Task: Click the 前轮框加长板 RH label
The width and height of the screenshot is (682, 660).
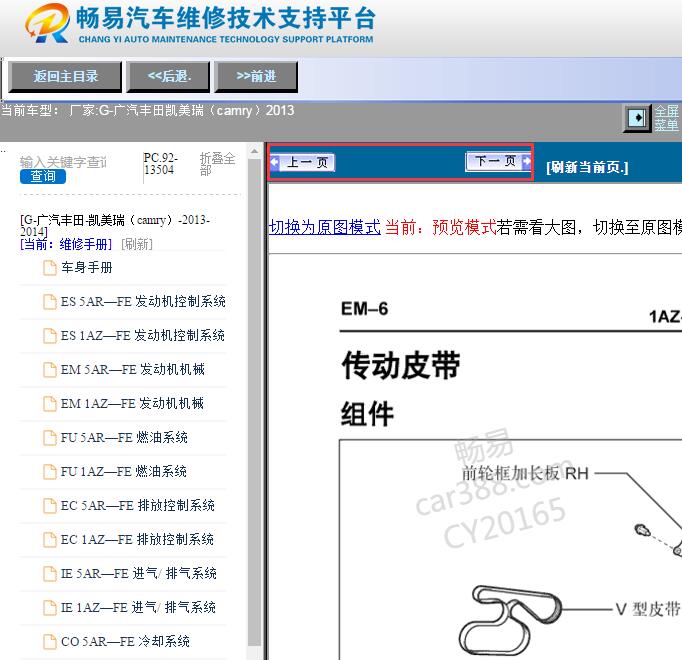Action: (525, 473)
